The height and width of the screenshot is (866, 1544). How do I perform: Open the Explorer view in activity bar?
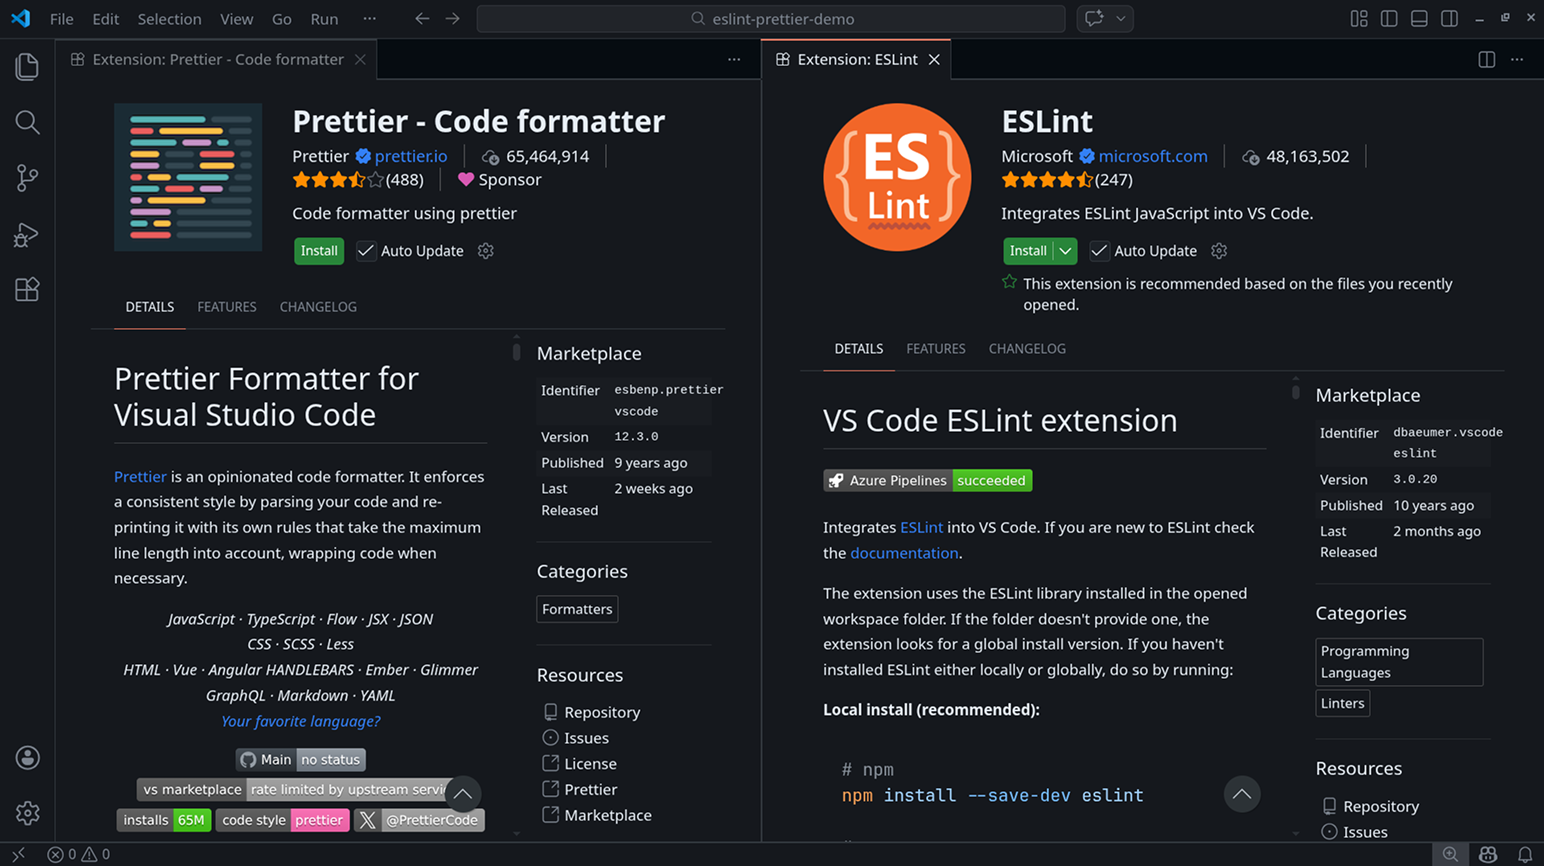[27, 67]
